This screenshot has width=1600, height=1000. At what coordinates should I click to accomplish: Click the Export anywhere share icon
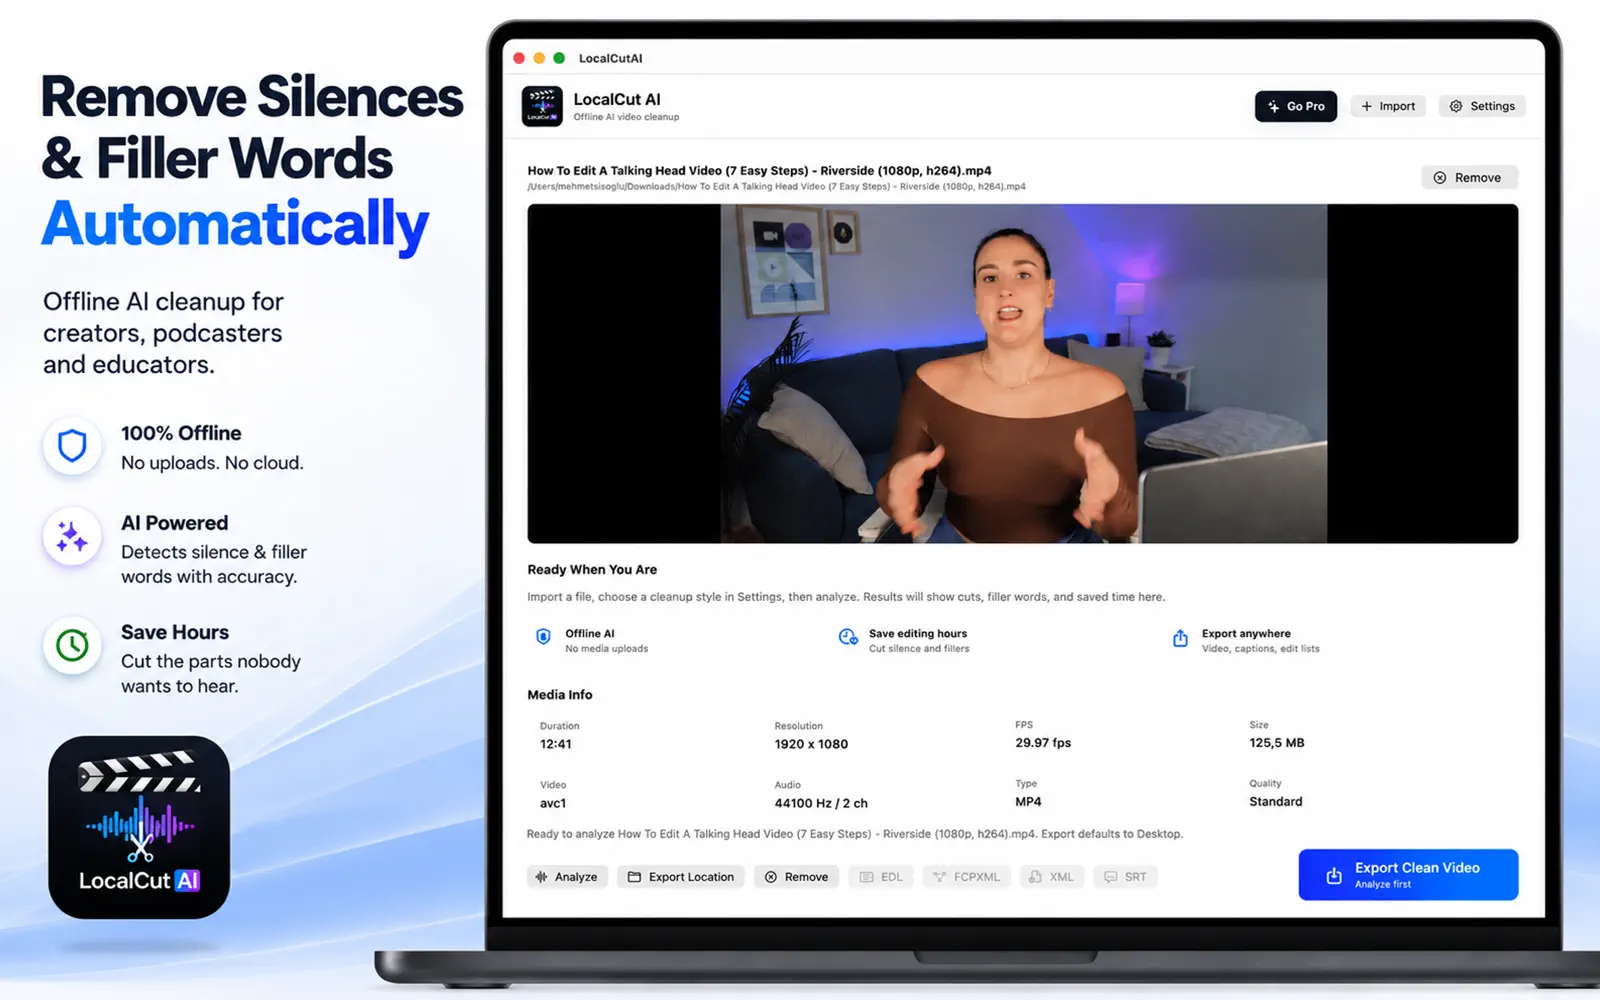pyautogui.click(x=1180, y=638)
